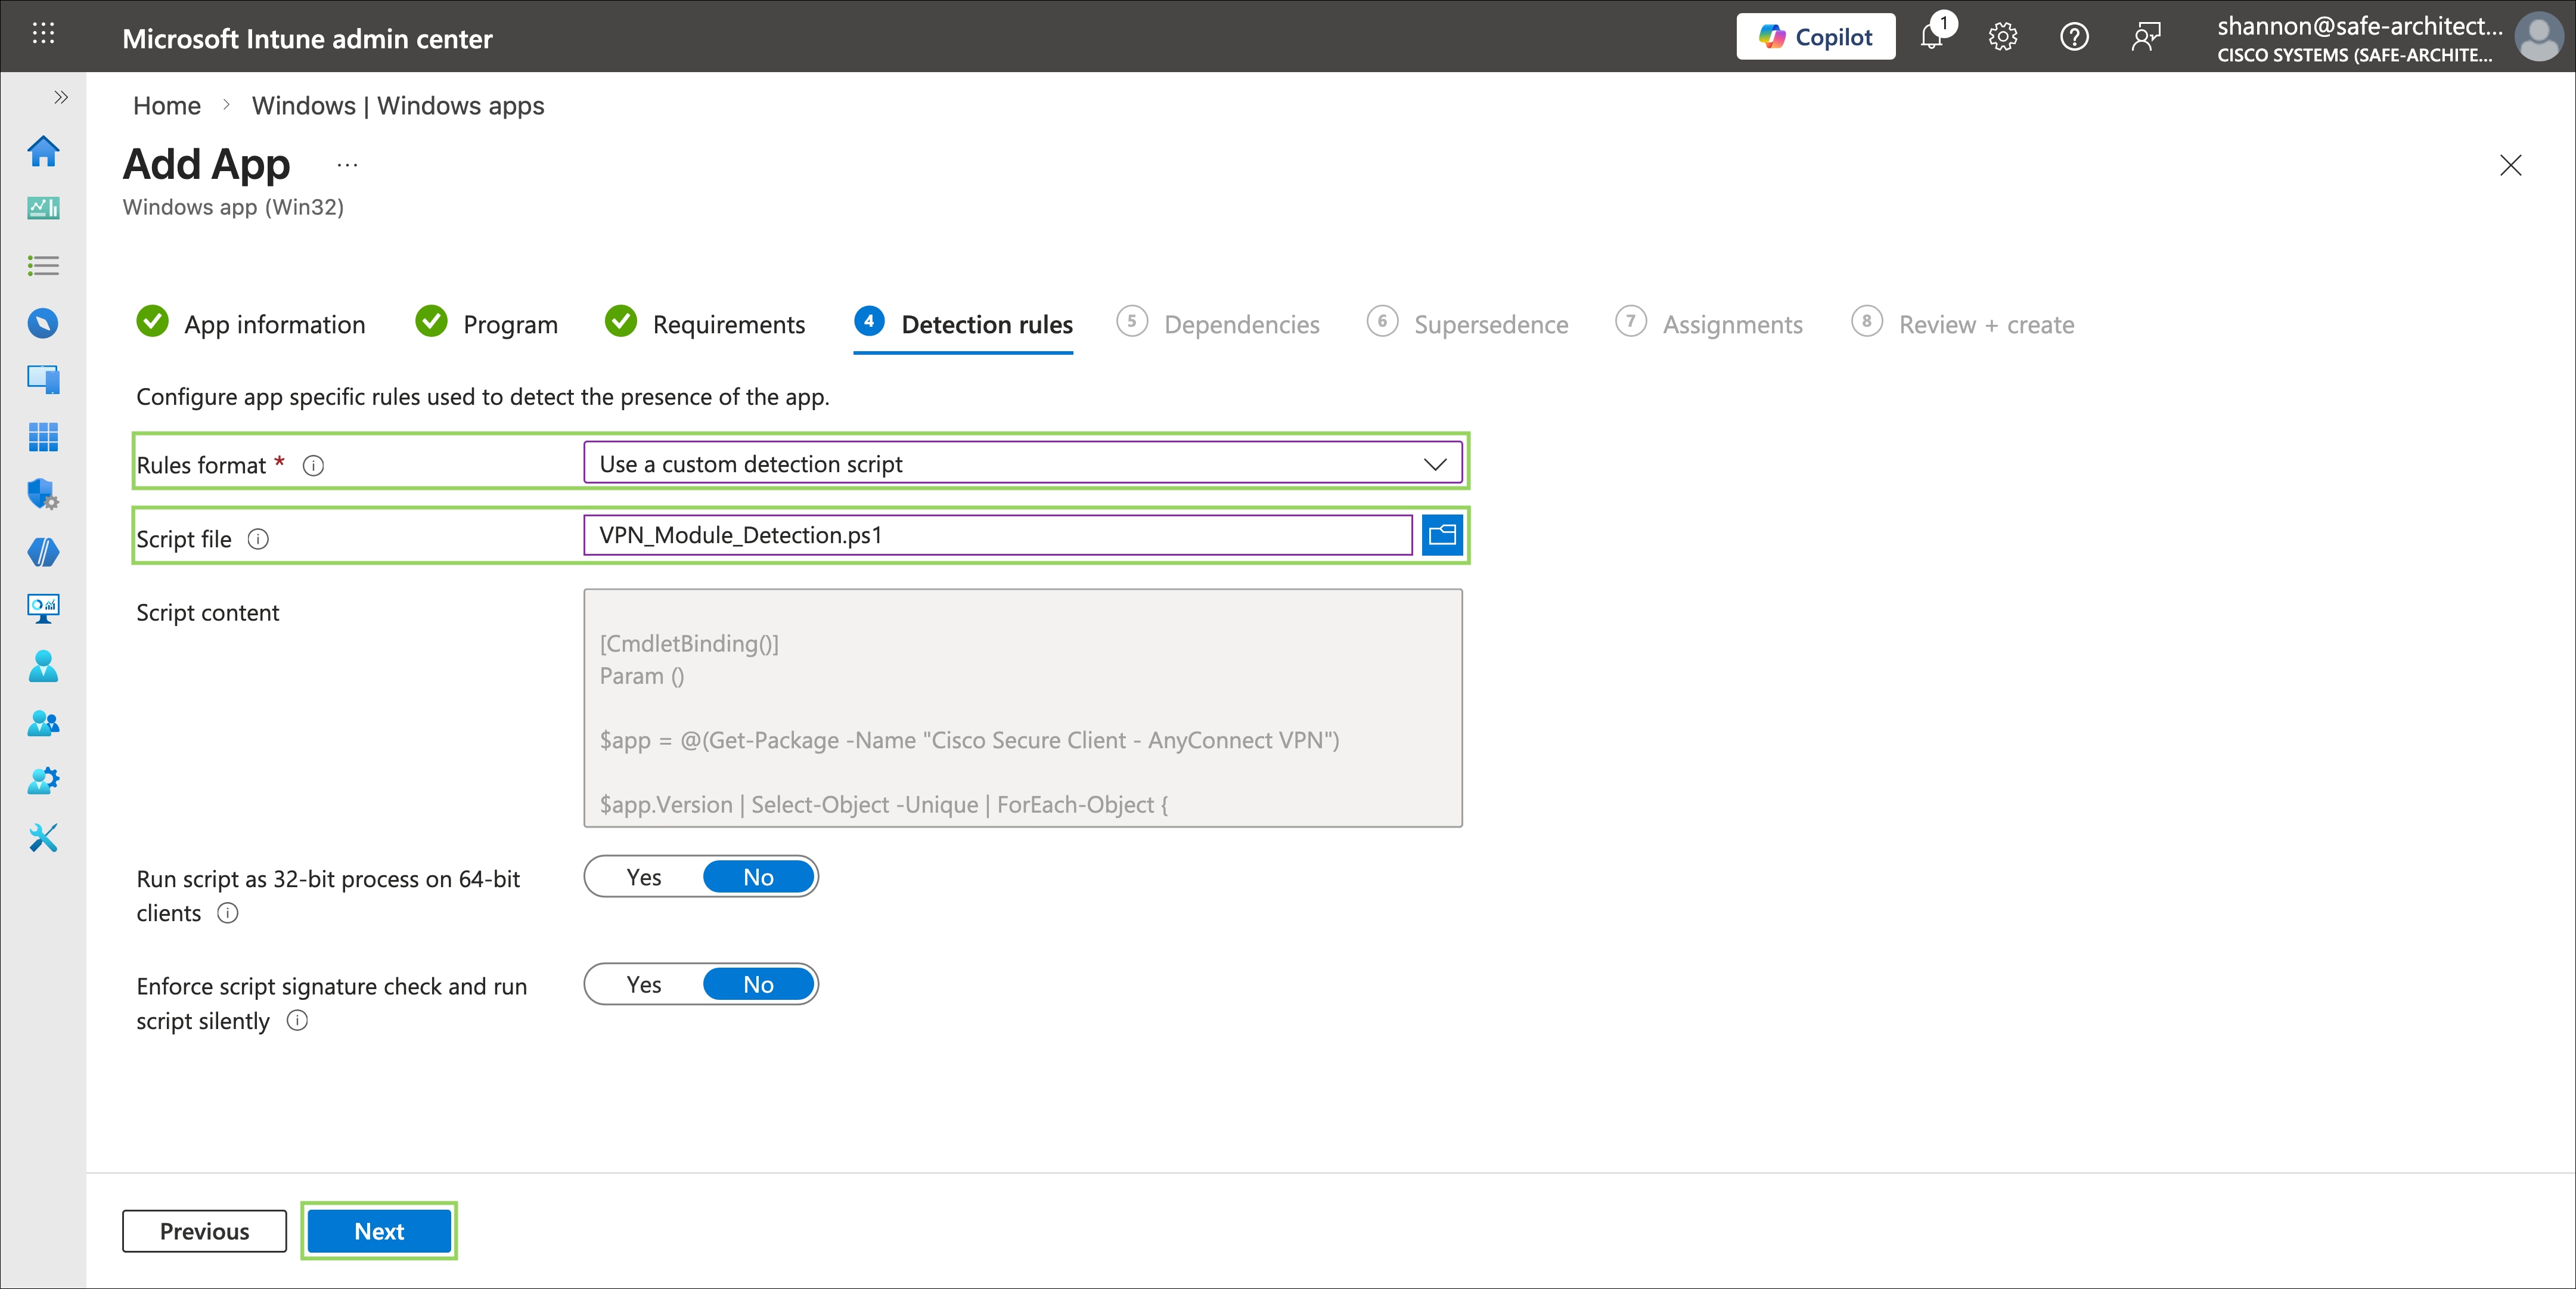Open the Apps grid icon in sidebar
This screenshot has width=2576, height=1289.
pos(43,437)
